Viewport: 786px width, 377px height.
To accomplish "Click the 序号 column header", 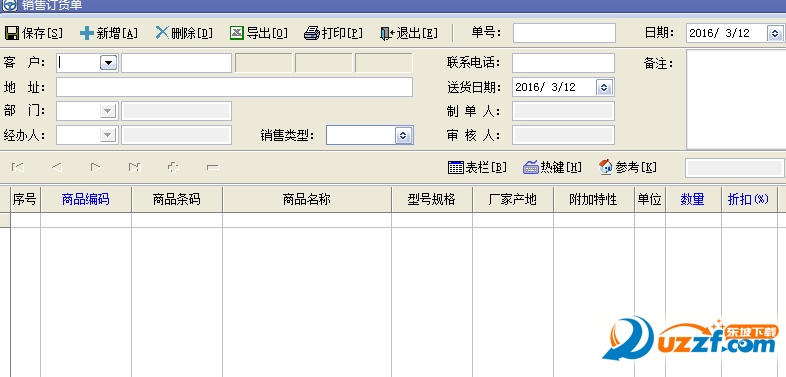I will [25, 200].
